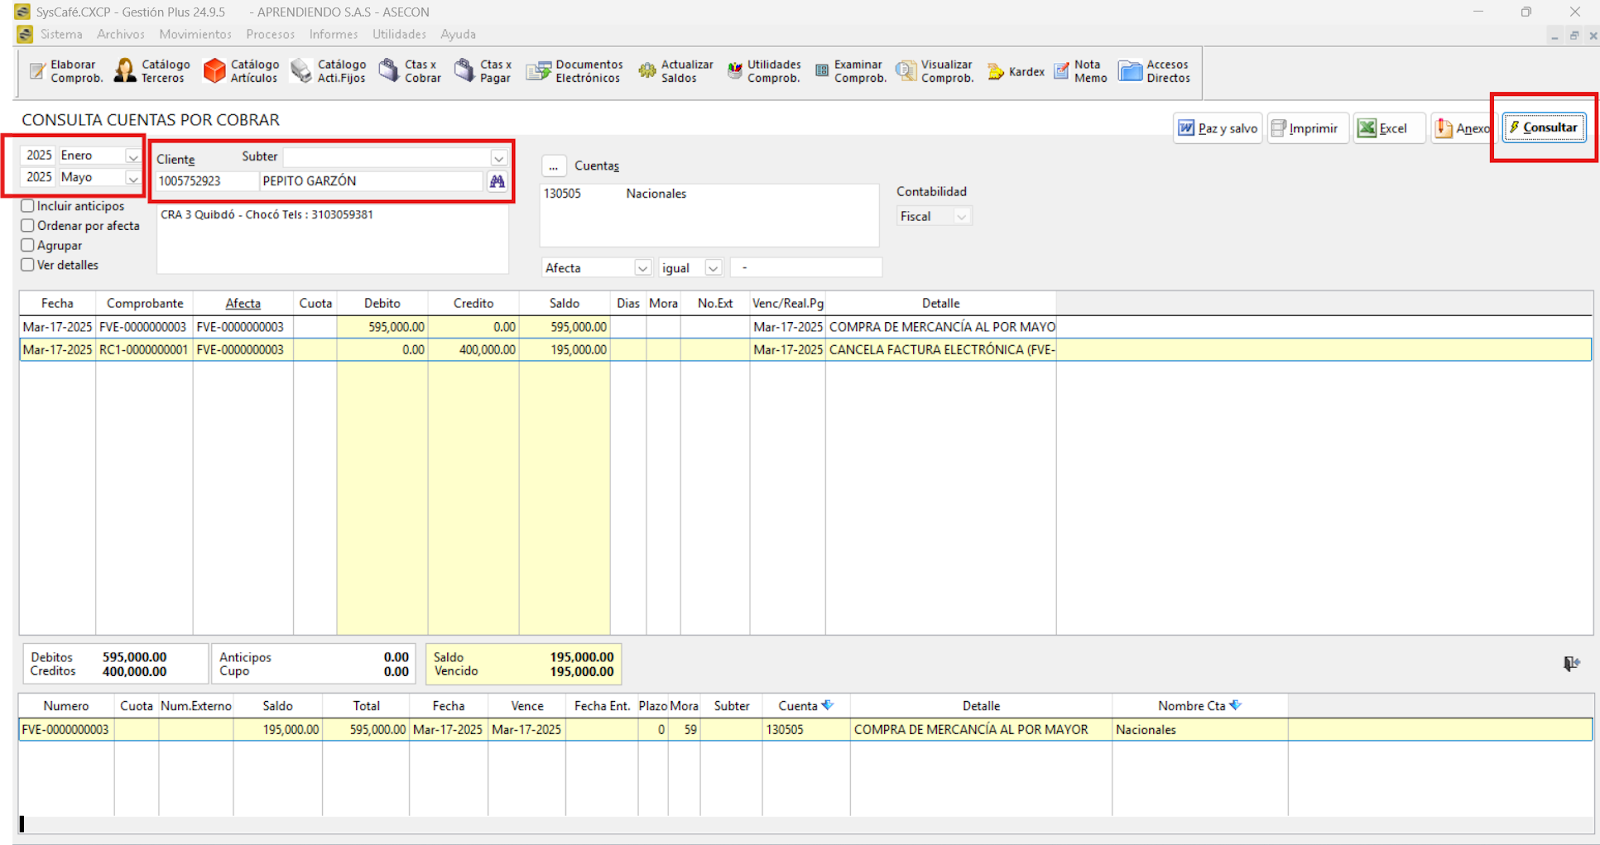Select the RC1-0000000001 row in the grid
Viewport: 1600px width, 845px height.
tap(143, 350)
